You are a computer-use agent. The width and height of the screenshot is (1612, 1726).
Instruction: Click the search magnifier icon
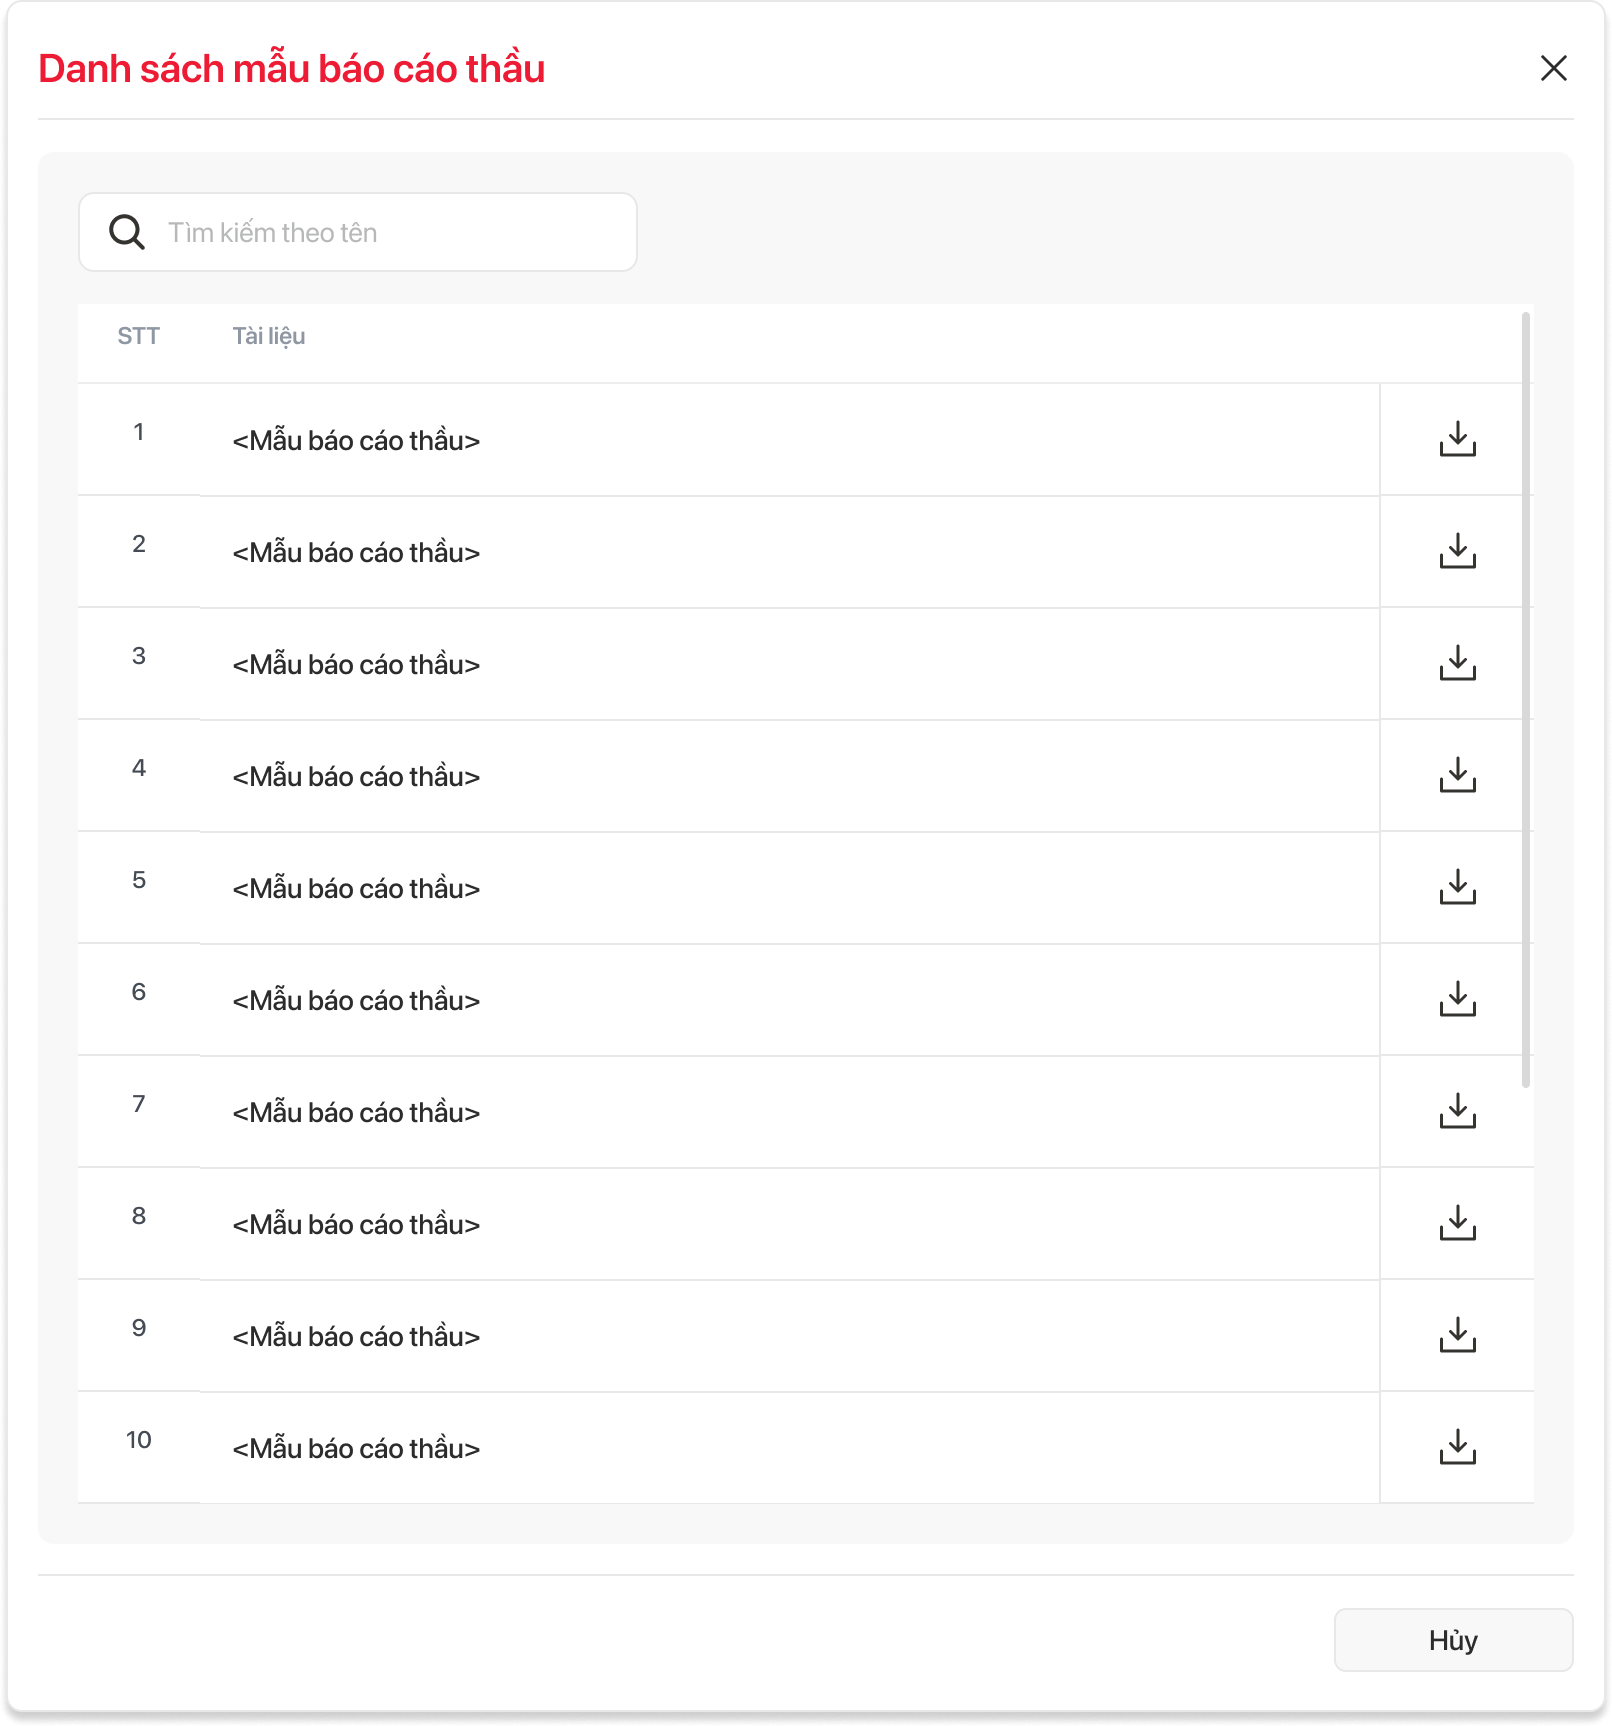pos(127,232)
